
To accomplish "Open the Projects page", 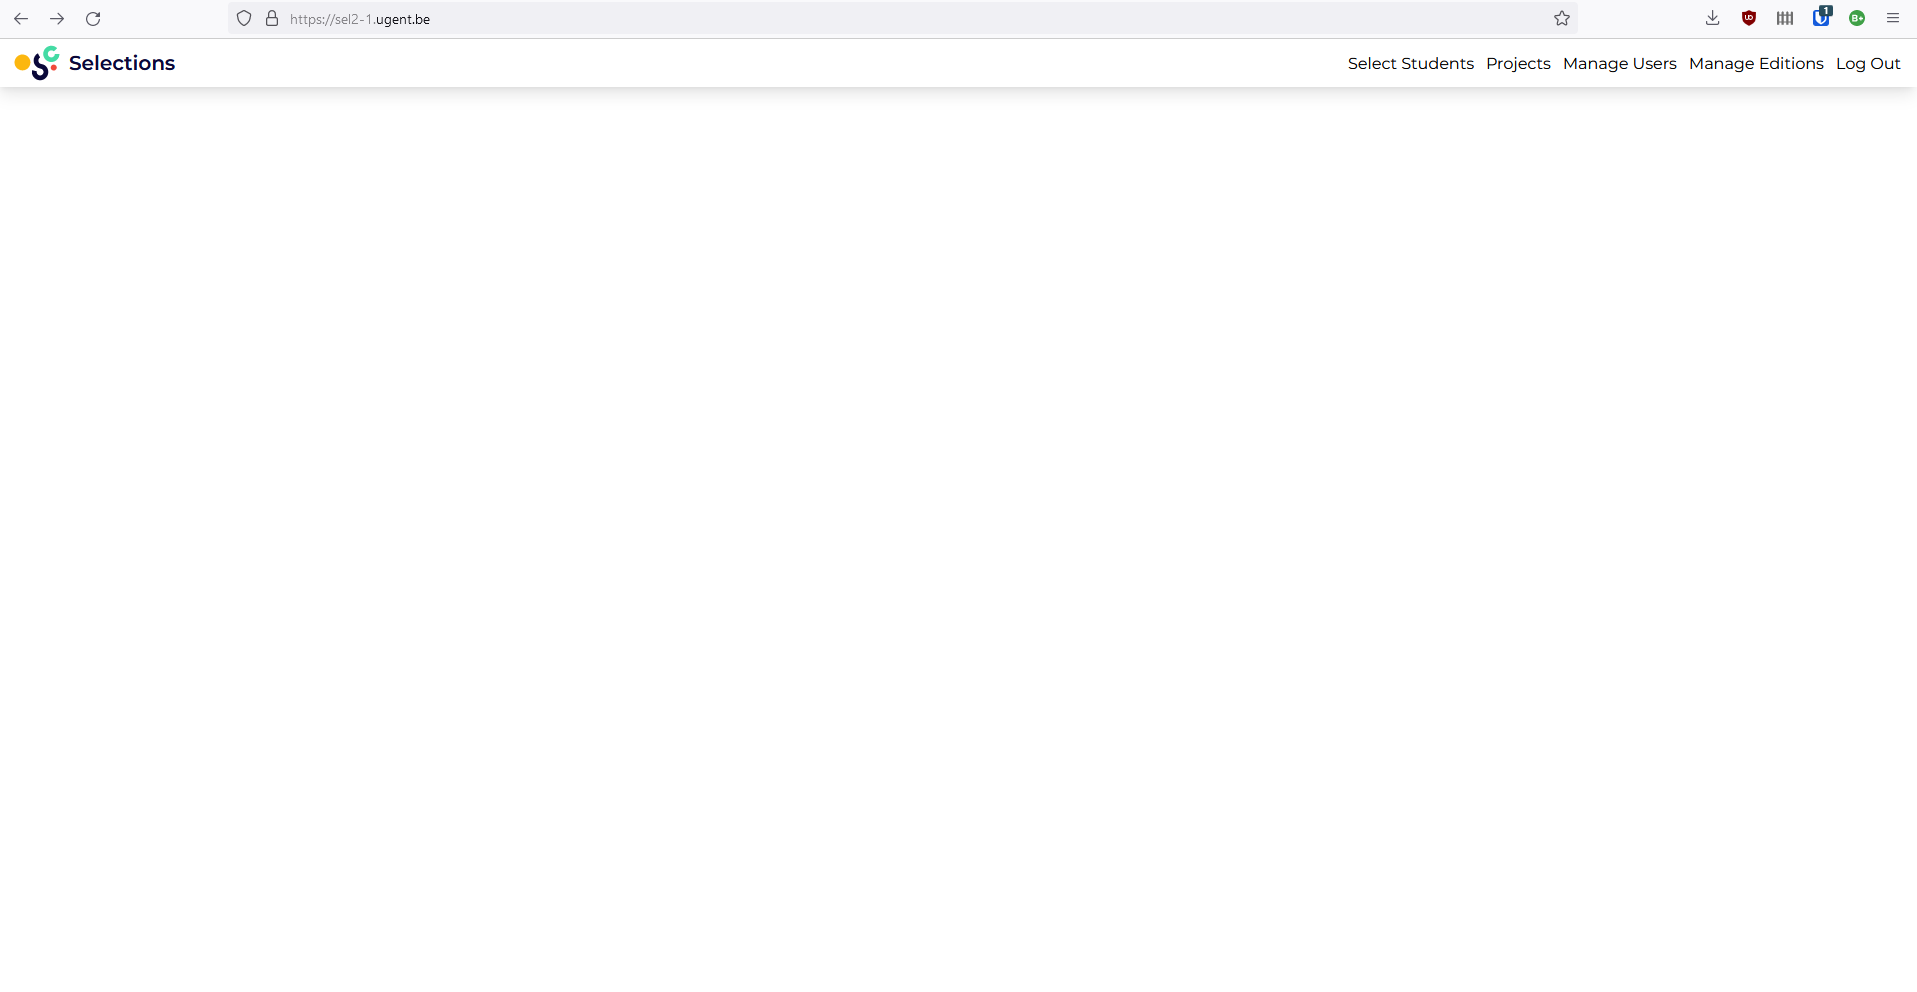I will [x=1518, y=64].
